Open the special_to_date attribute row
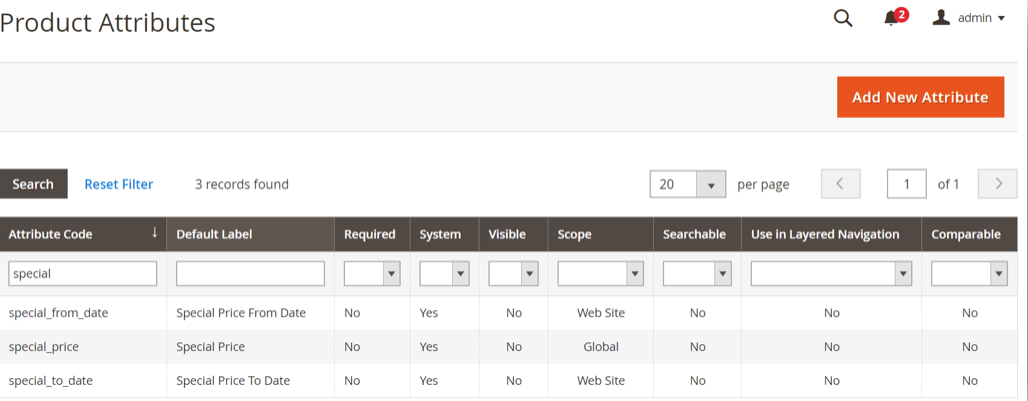This screenshot has width=1028, height=401. [509, 381]
